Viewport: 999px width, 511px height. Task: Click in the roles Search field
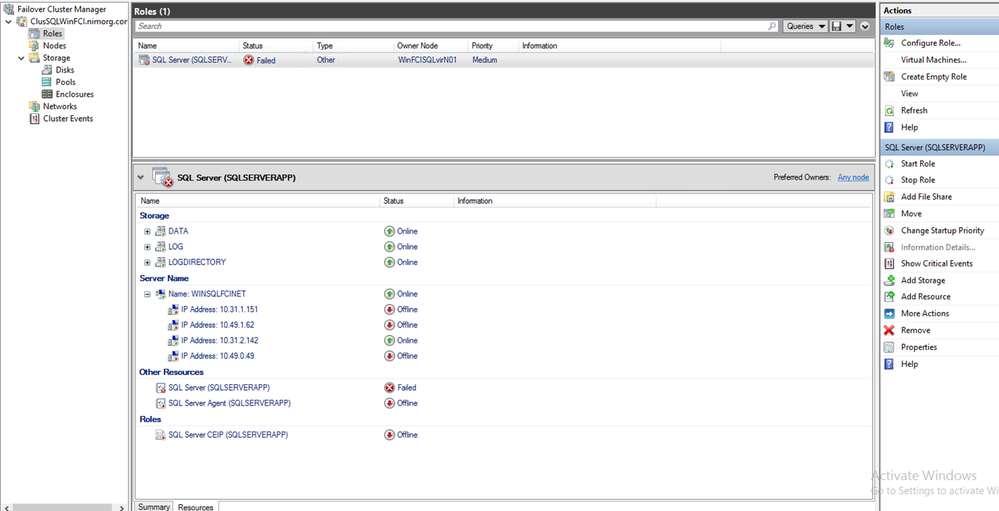coord(450,26)
